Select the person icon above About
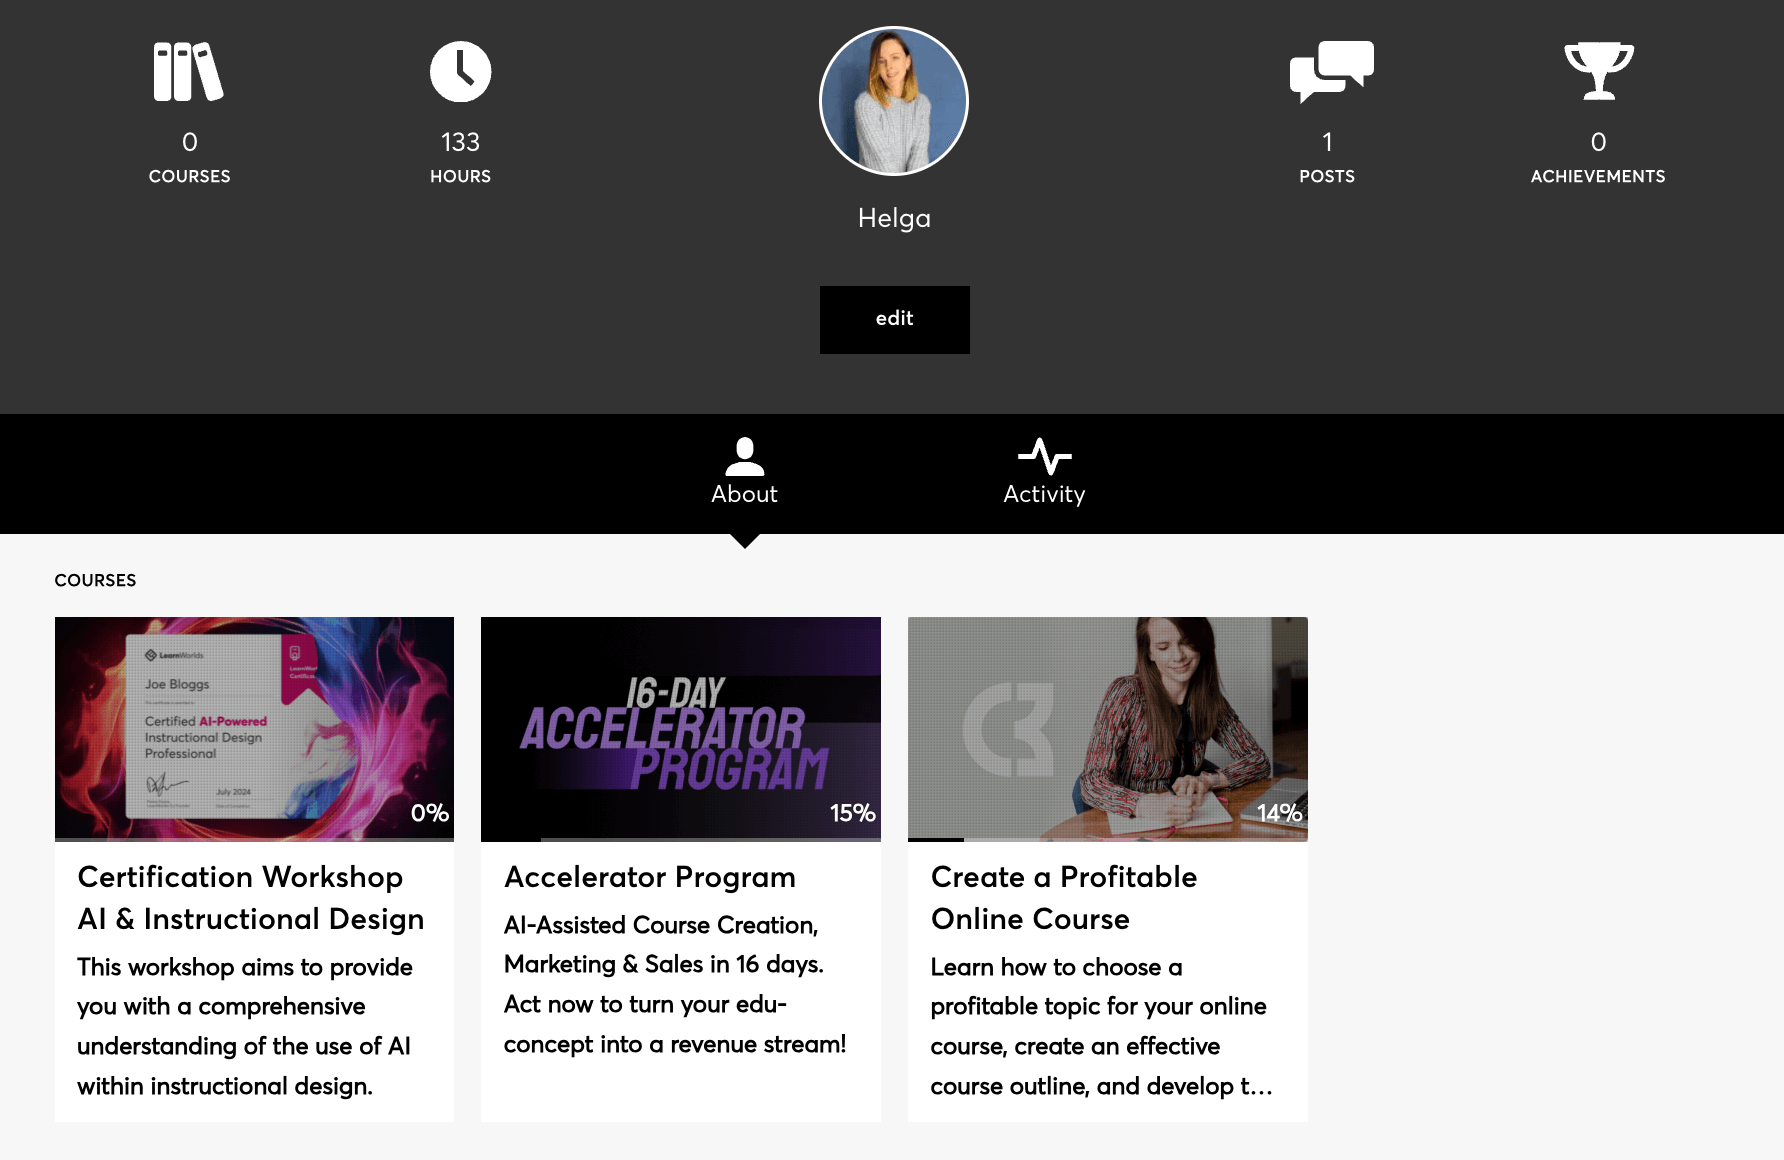This screenshot has width=1784, height=1160. pyautogui.click(x=744, y=457)
